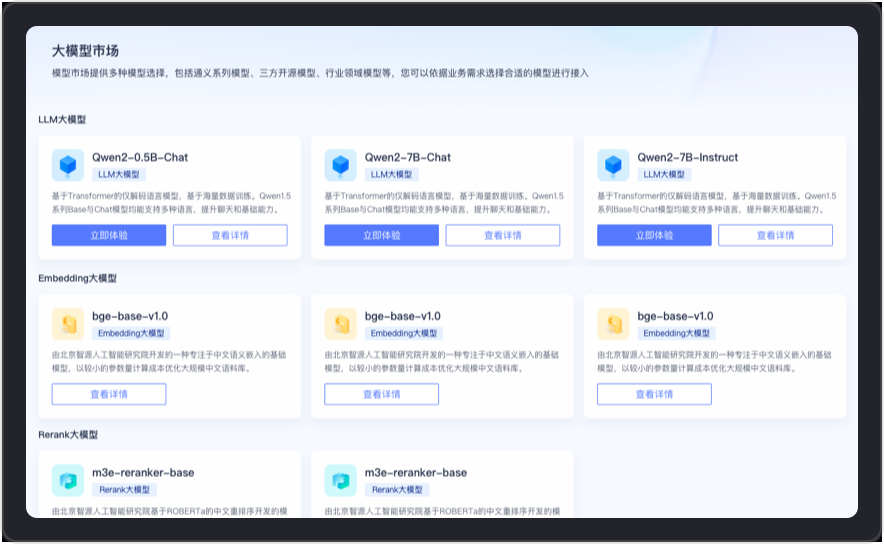The height and width of the screenshot is (544, 884).
Task: View details (查看详情) of Qwen2-7B-Chat
Action: pyautogui.click(x=502, y=235)
